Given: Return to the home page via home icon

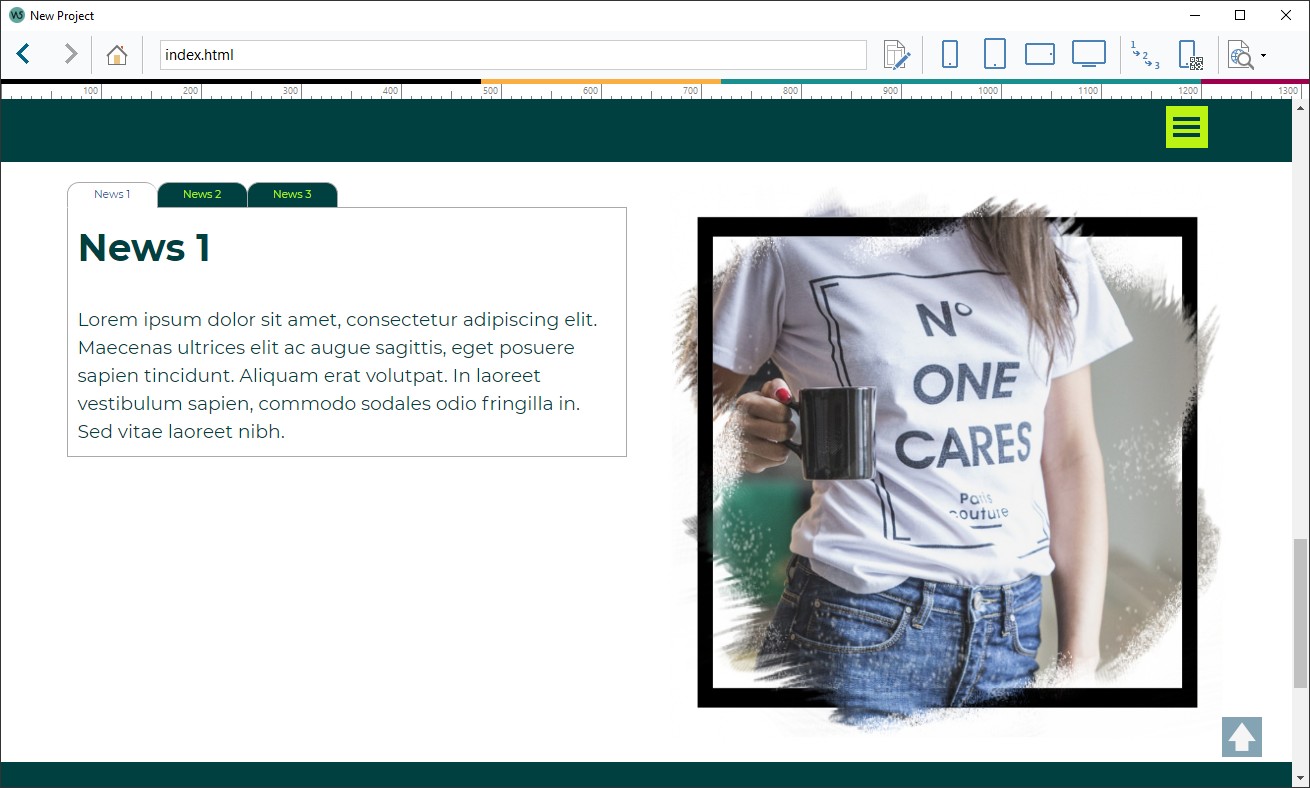Looking at the screenshot, I should (x=117, y=54).
